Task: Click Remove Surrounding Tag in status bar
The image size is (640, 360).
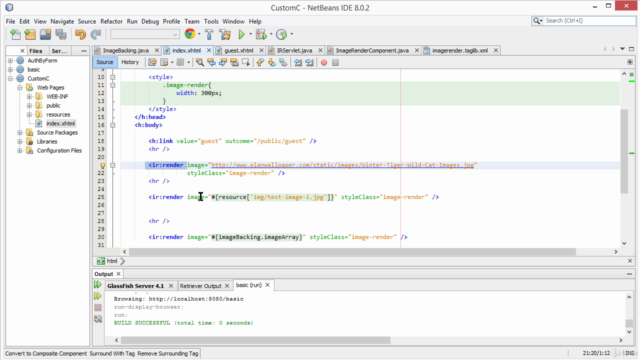Action: pyautogui.click(x=168, y=353)
